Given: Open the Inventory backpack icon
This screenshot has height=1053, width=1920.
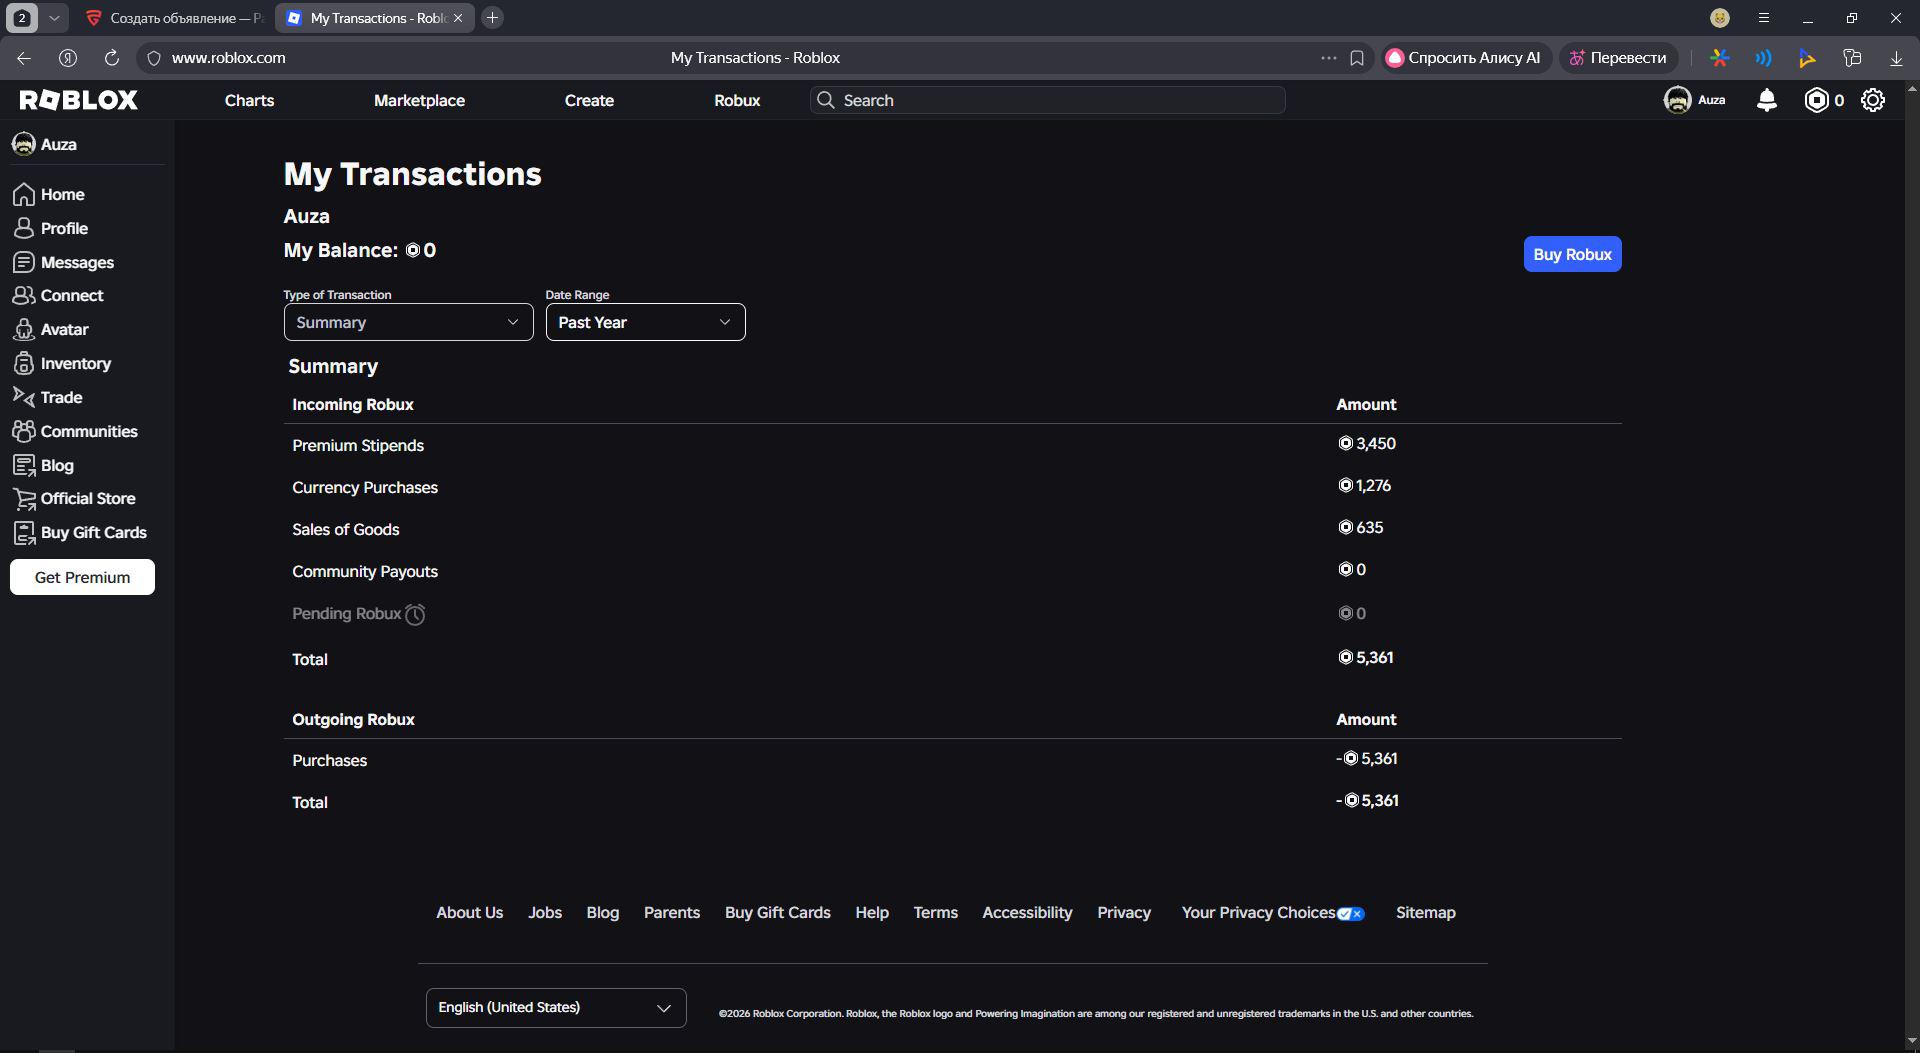Looking at the screenshot, I should click(x=24, y=364).
